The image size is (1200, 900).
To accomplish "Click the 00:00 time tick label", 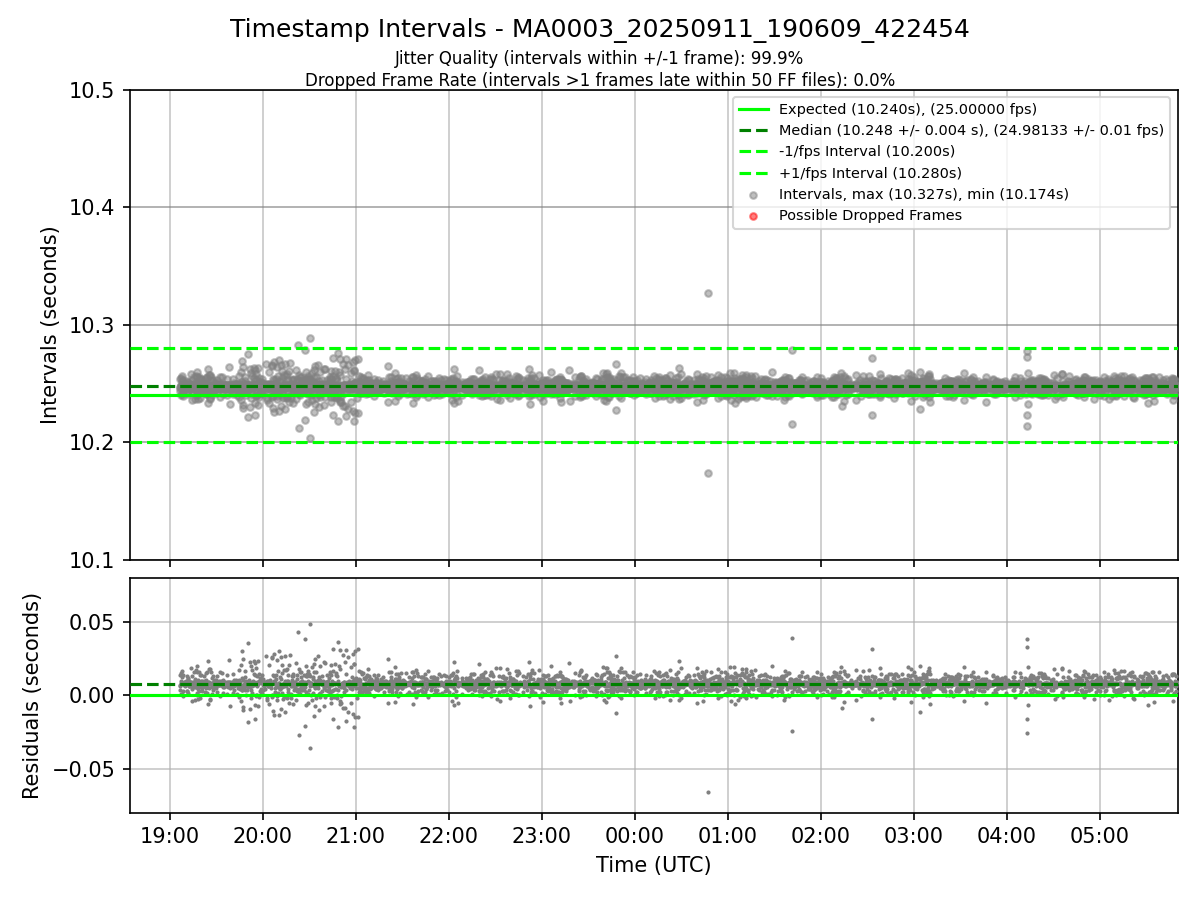I will [x=635, y=834].
